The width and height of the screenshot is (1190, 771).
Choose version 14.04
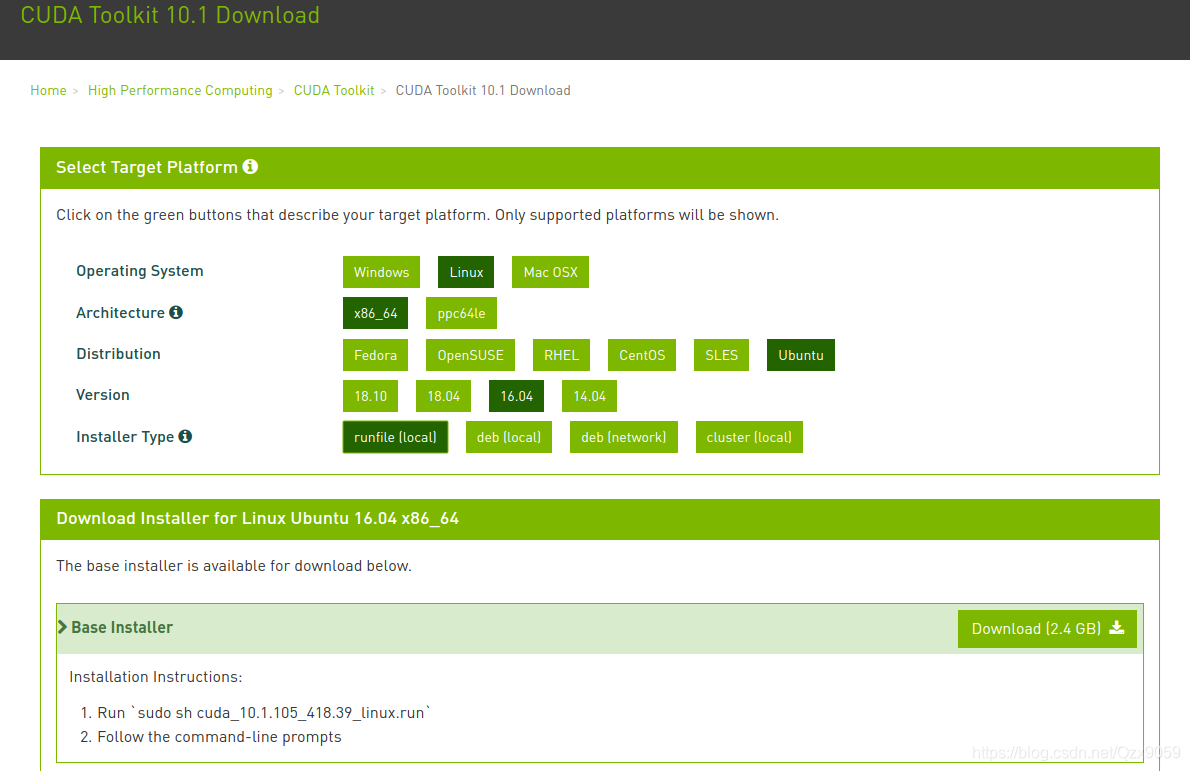tap(590, 396)
